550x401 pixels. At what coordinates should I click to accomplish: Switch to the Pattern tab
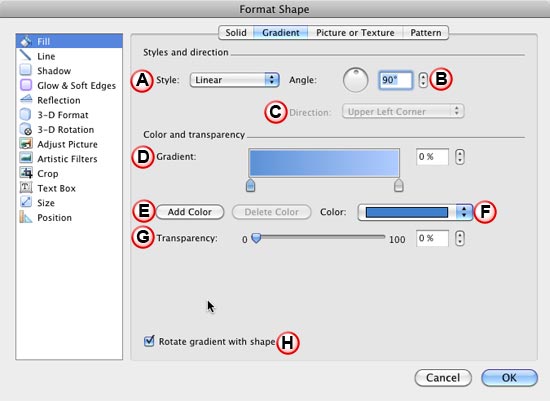pos(425,33)
